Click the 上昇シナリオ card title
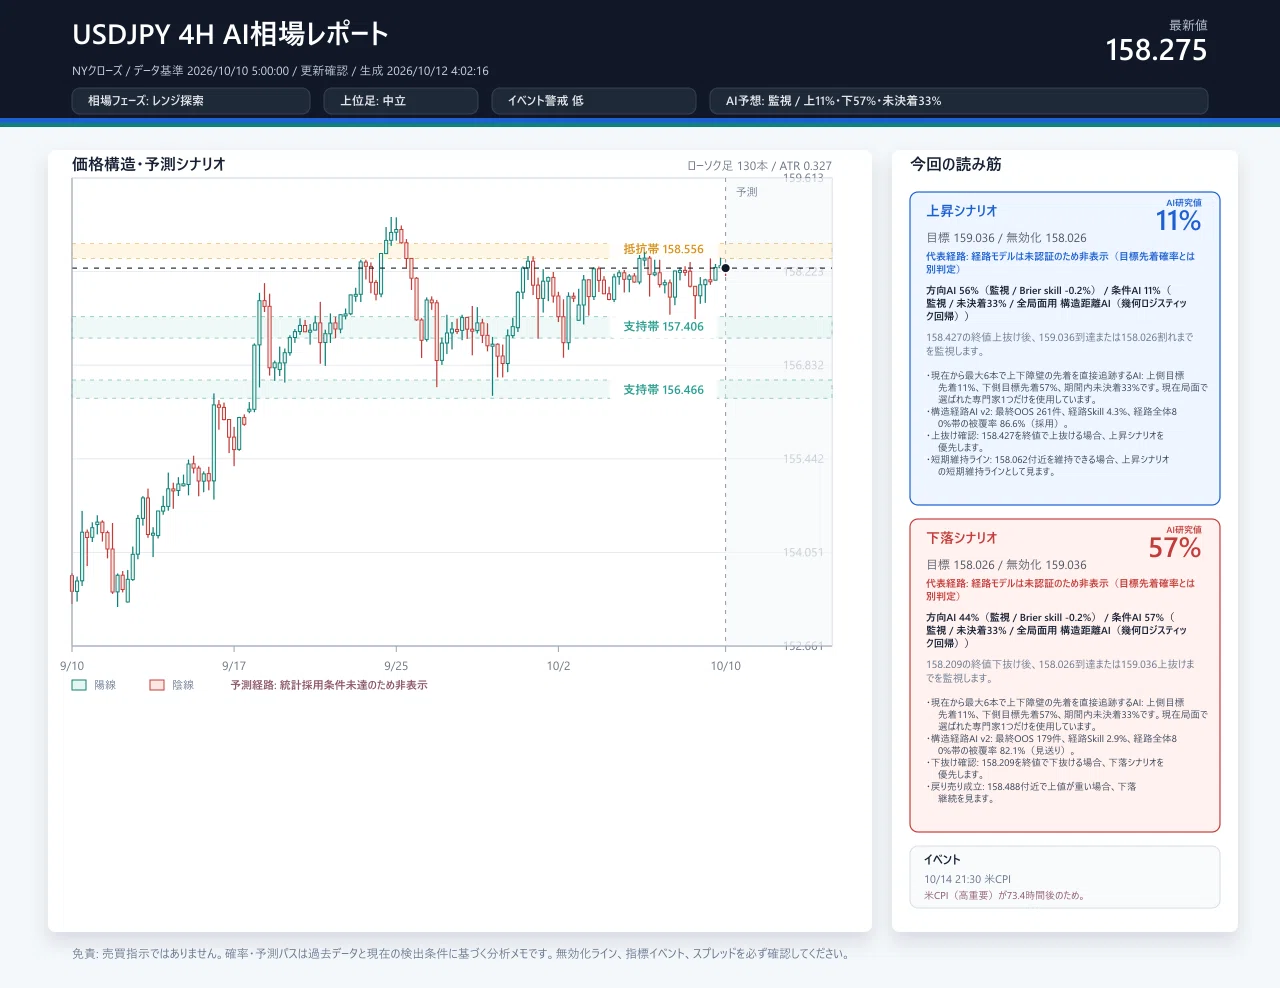1280x988 pixels. (961, 211)
